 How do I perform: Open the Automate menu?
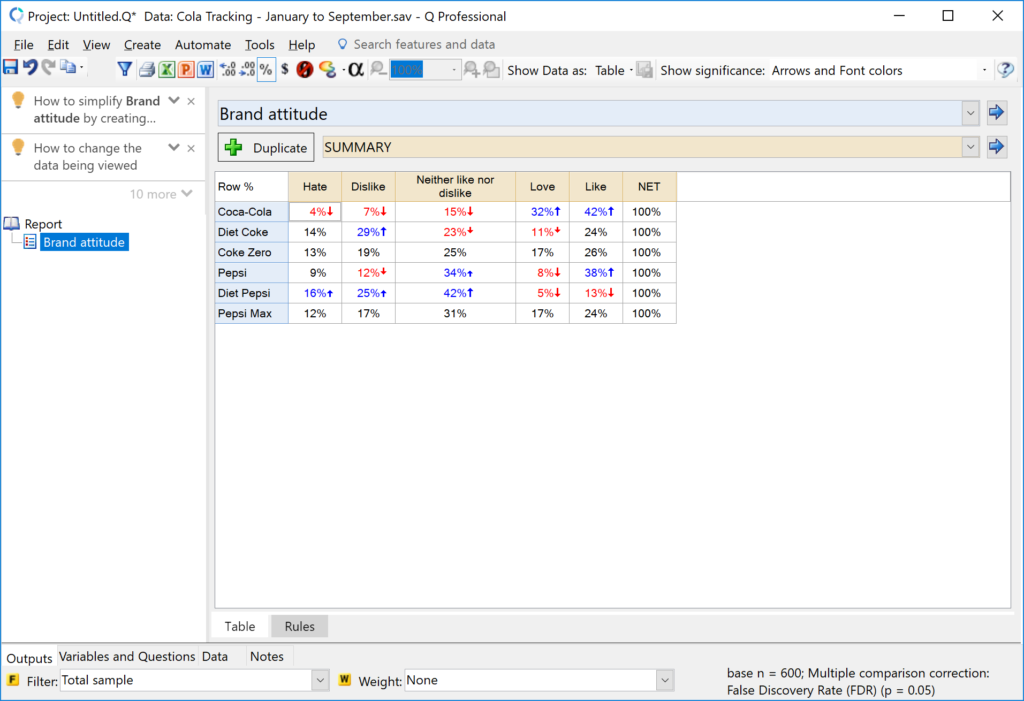(x=203, y=44)
